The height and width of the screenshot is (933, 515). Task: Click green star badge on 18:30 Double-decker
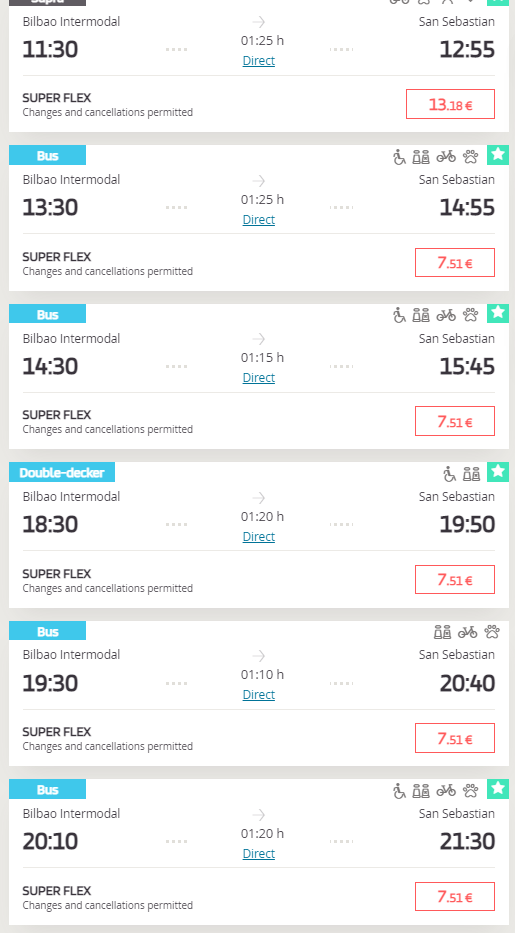click(498, 472)
